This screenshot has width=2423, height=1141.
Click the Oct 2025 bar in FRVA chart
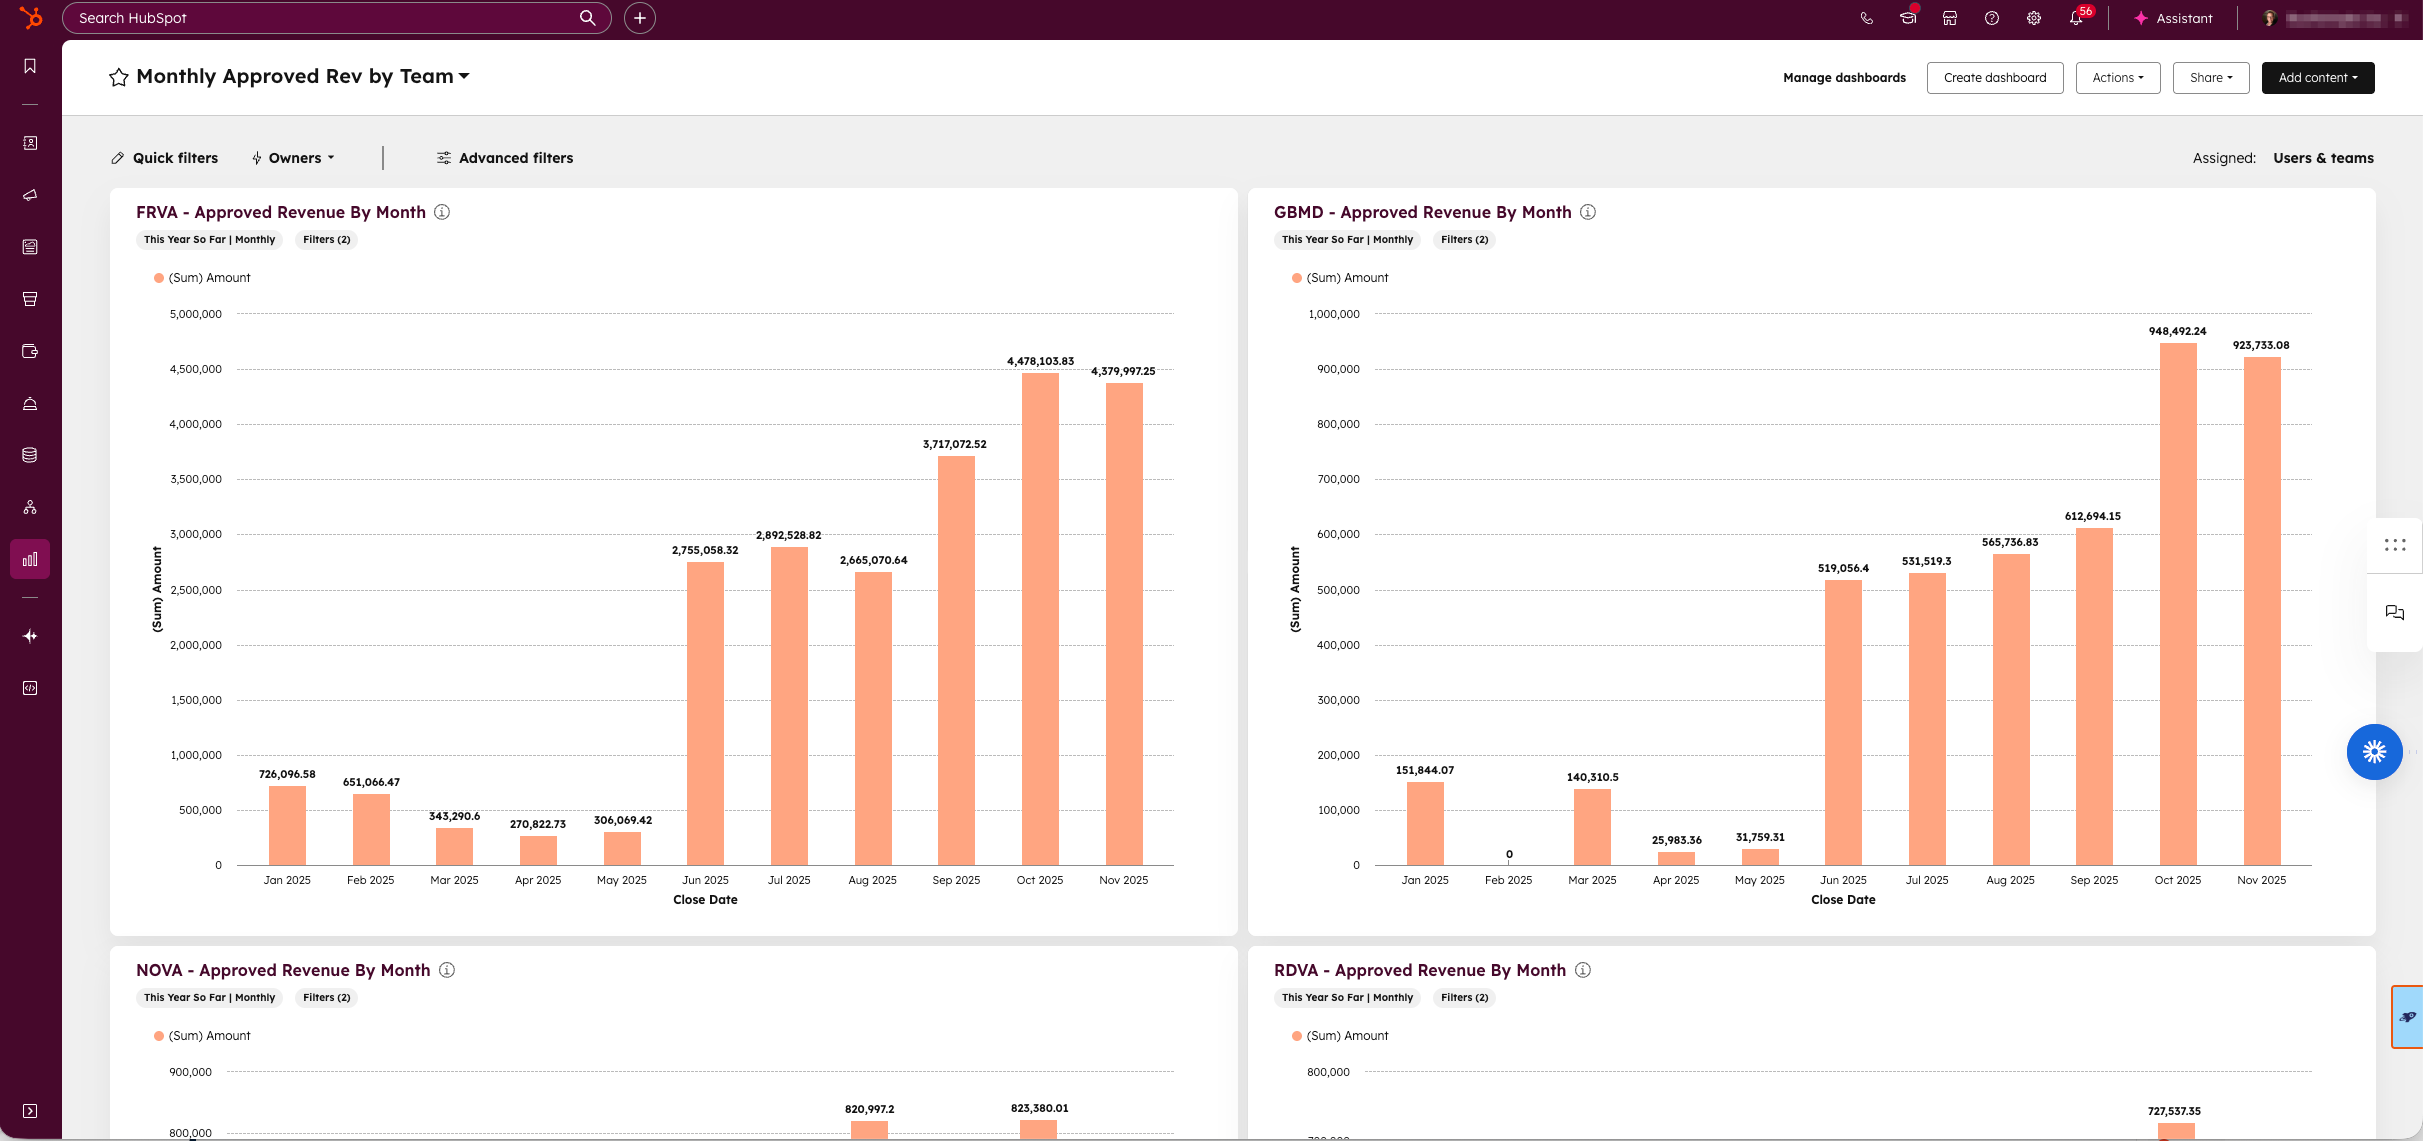(1040, 620)
